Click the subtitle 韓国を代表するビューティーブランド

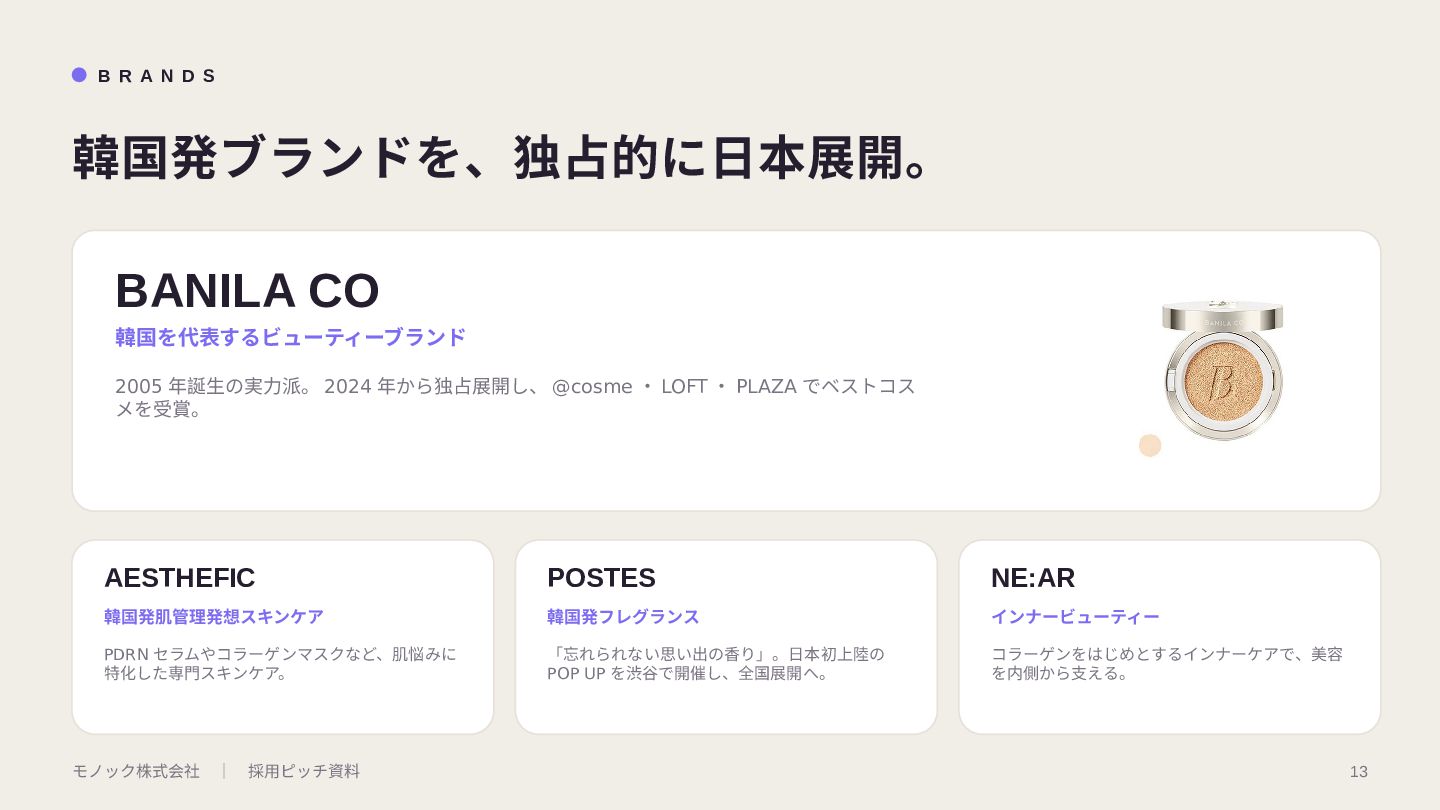pyautogui.click(x=290, y=337)
